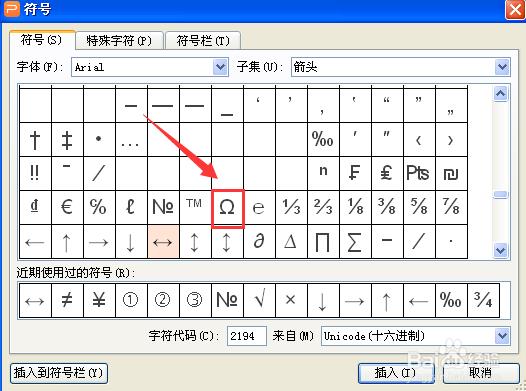Screen dimensions: 526x391
Task: Select the down arrow in the symbol grid
Action: coord(131,242)
